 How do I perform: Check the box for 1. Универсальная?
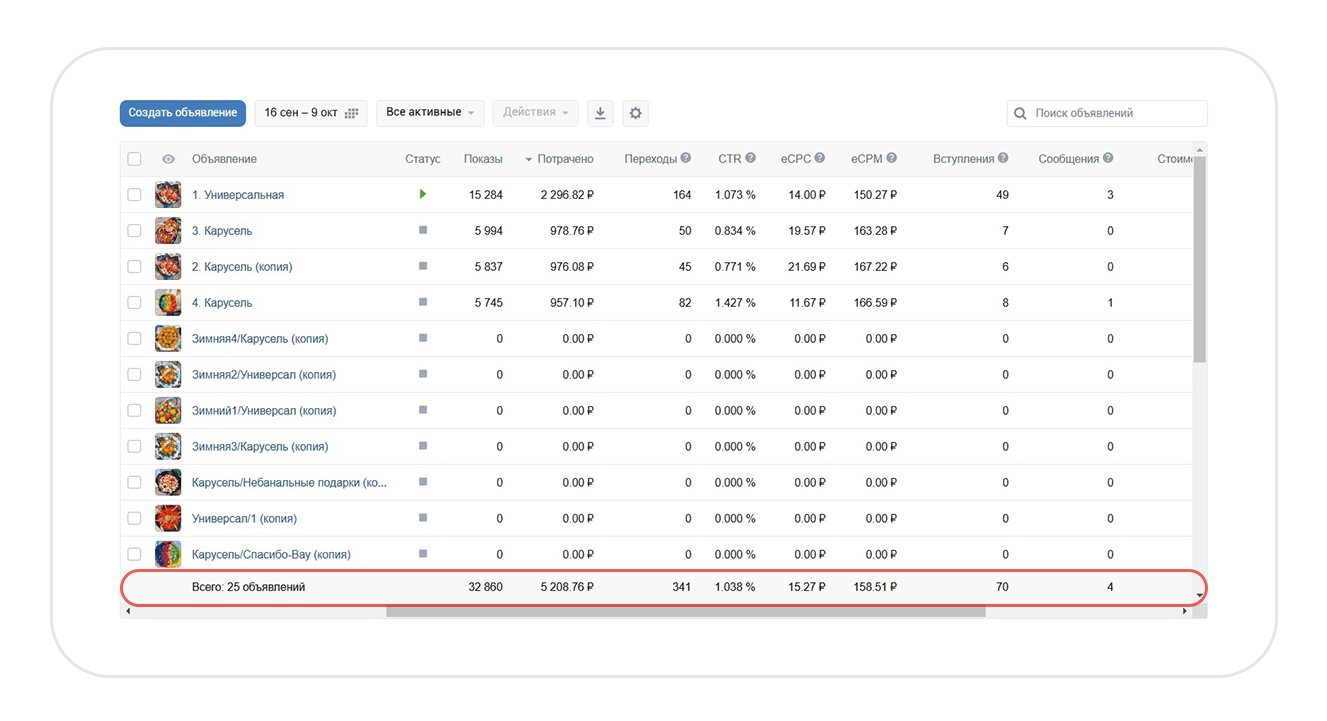[135, 195]
